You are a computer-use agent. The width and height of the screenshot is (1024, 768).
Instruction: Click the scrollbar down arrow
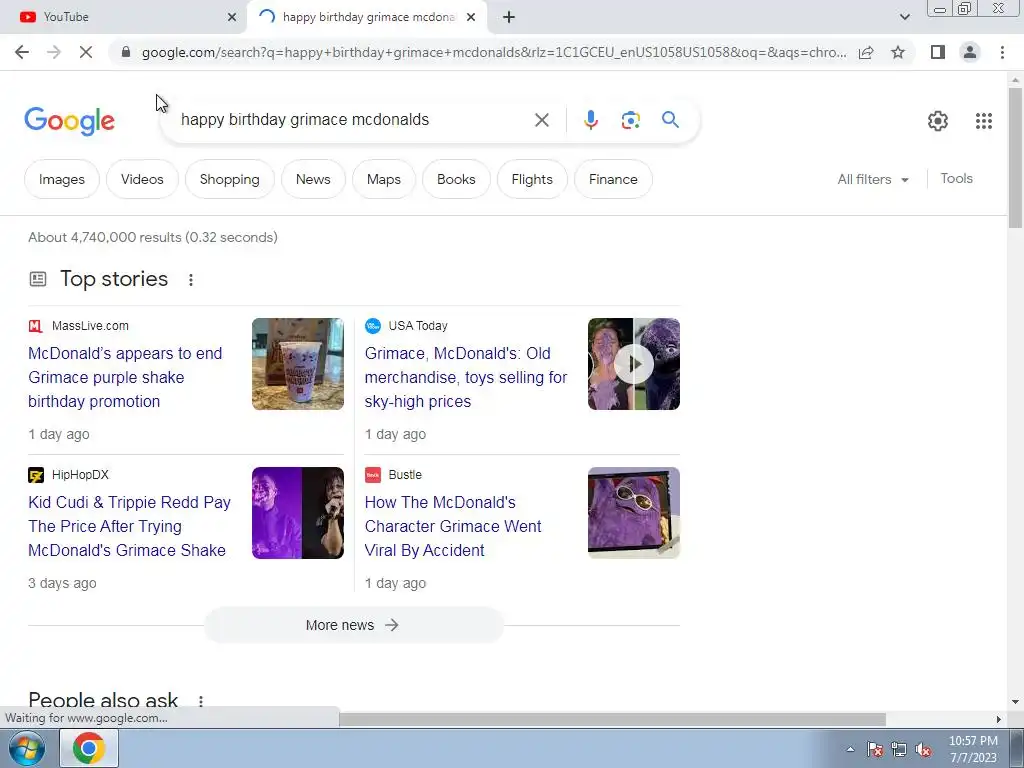tap(1015, 702)
